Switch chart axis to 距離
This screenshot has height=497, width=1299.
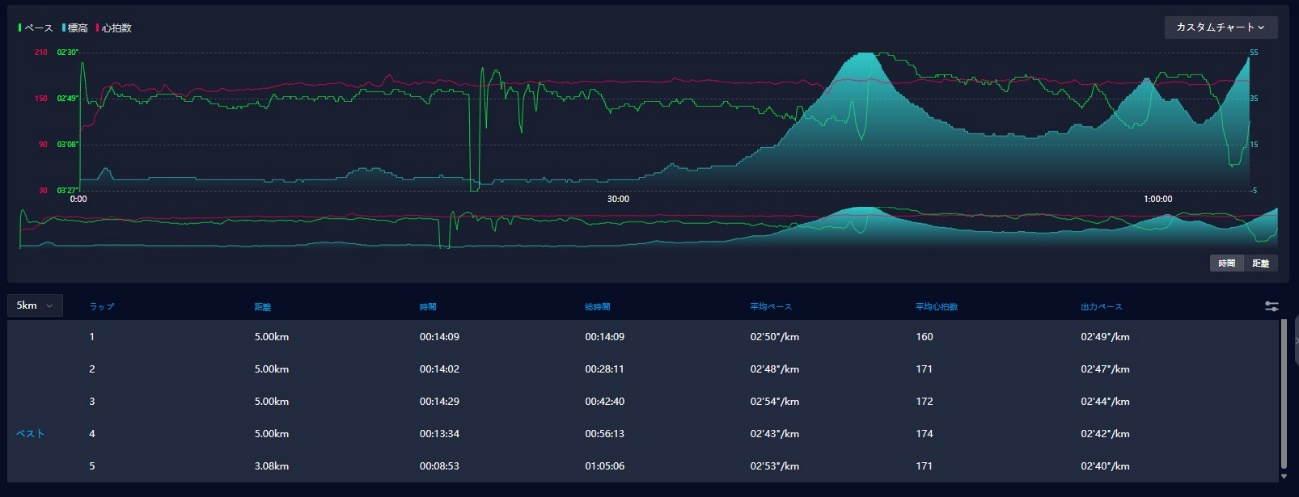(x=1260, y=263)
